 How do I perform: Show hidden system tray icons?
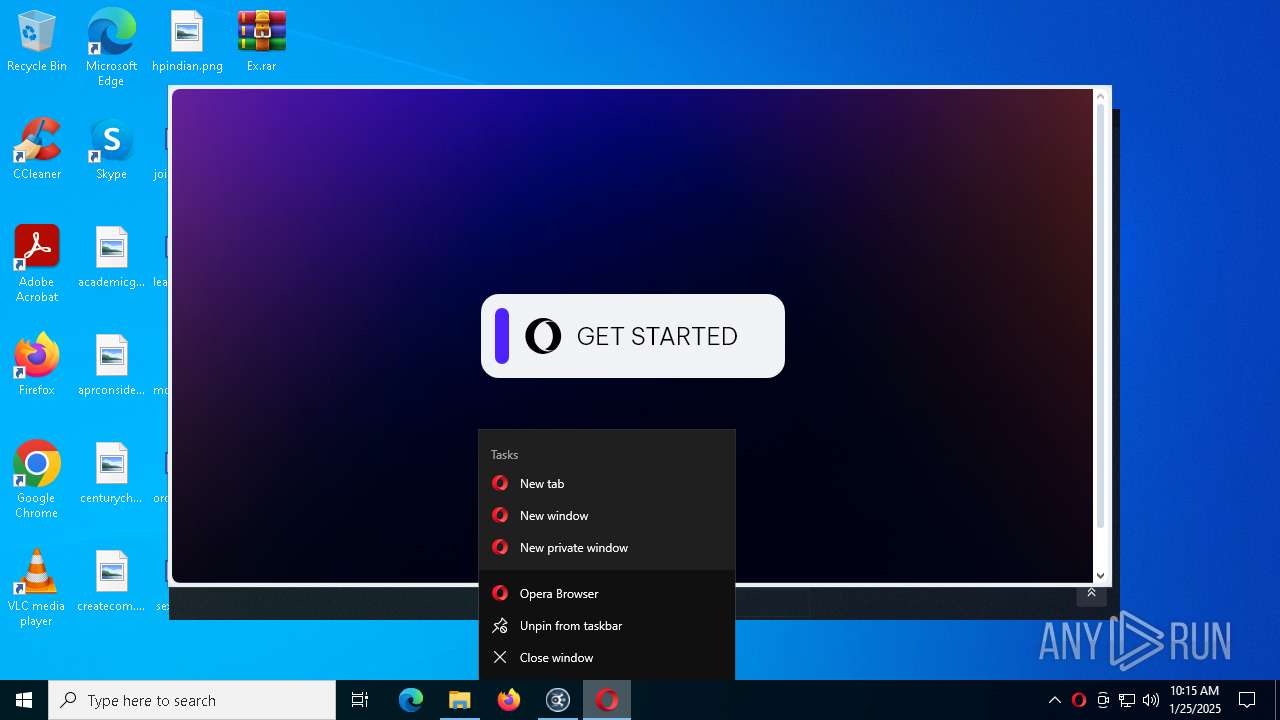pos(1054,700)
